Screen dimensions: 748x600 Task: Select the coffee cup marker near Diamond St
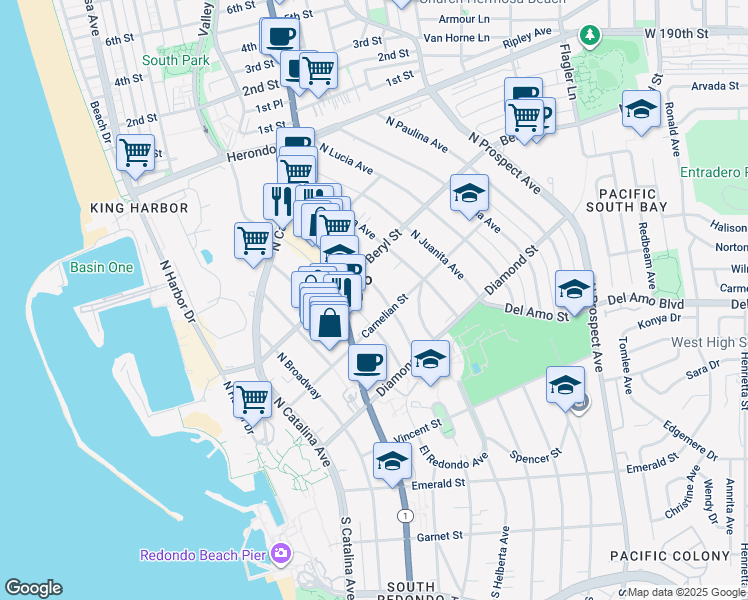point(367,364)
